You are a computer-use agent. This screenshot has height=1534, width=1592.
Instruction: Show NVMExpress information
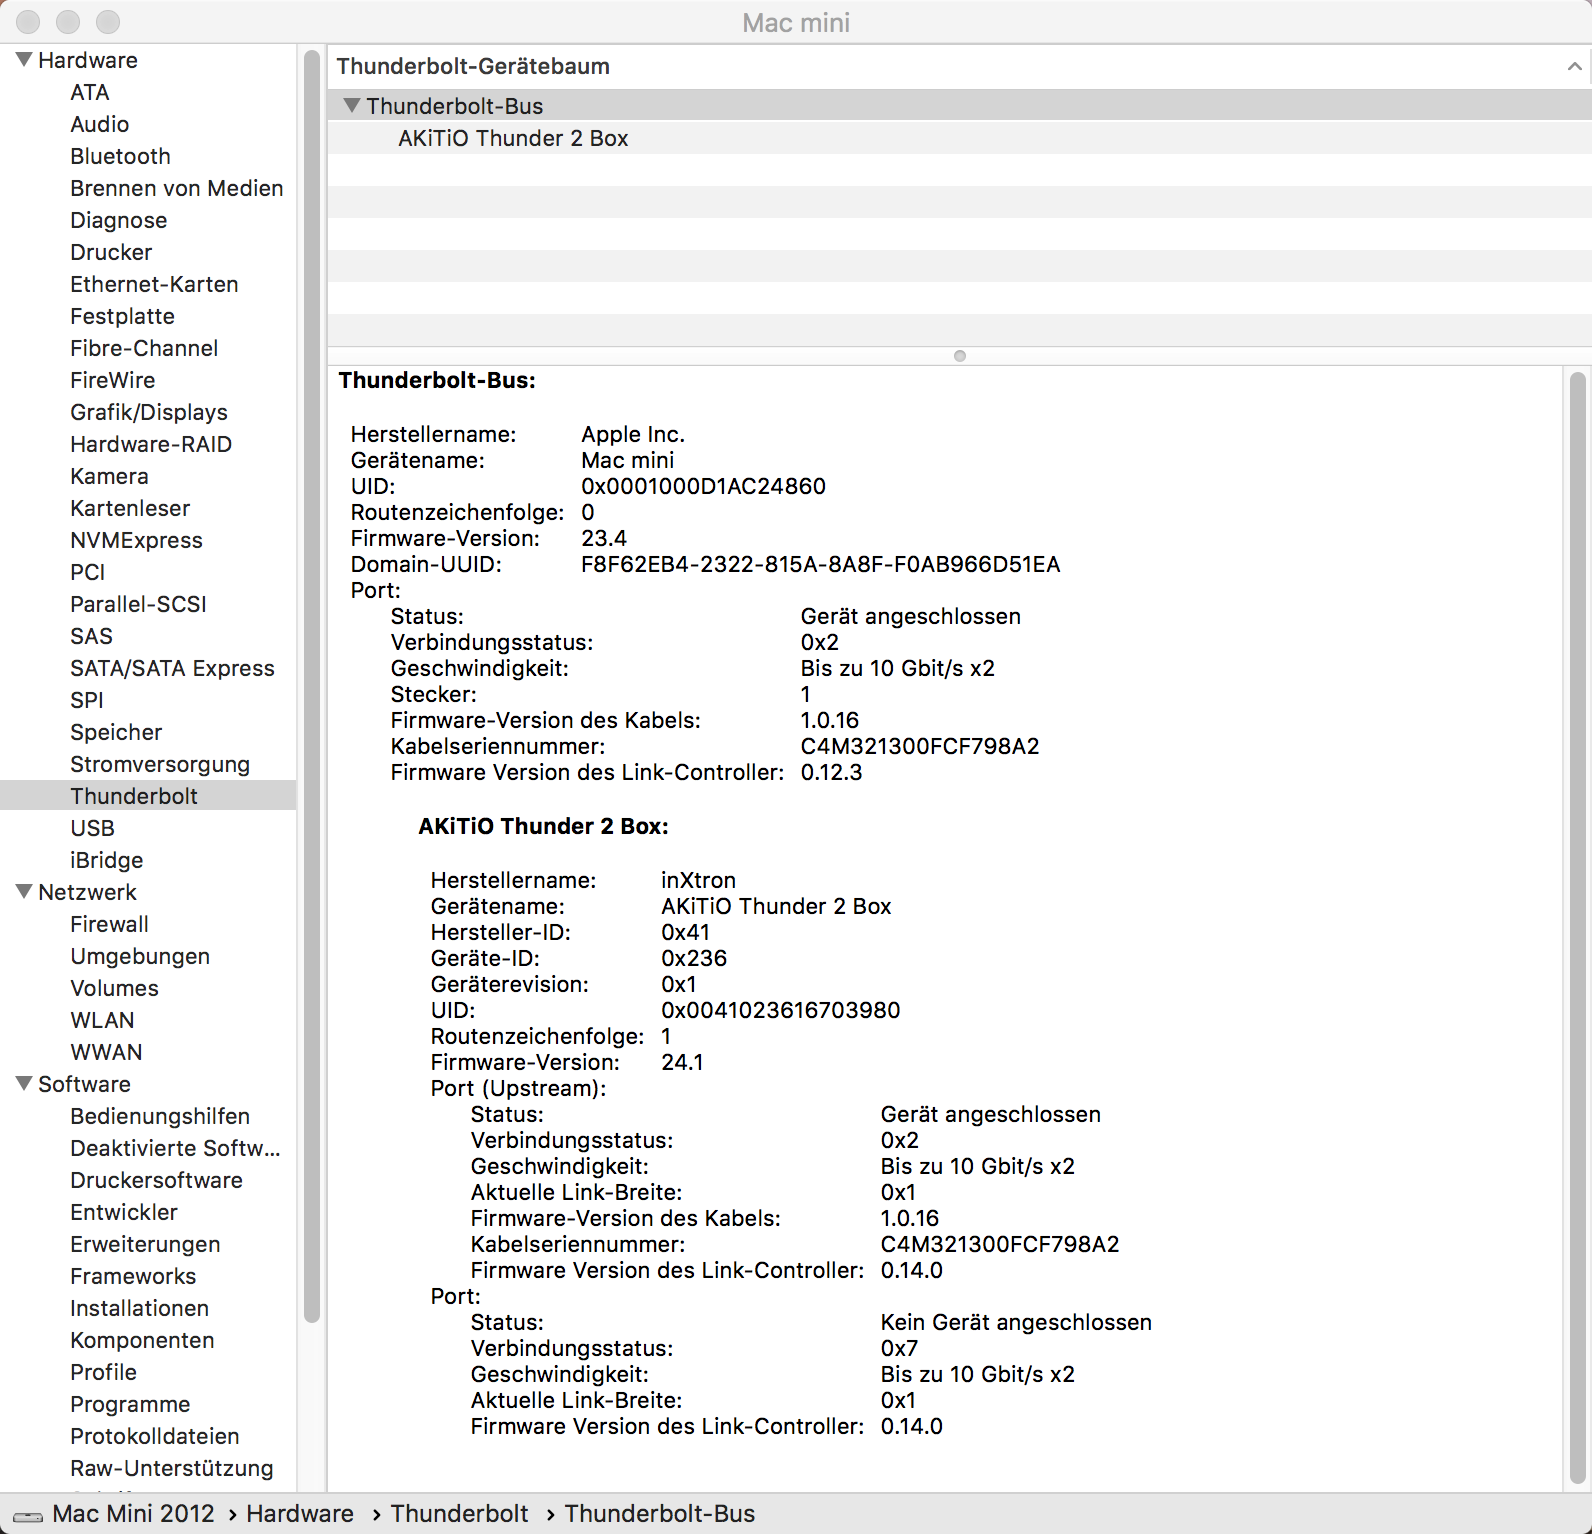click(x=136, y=540)
